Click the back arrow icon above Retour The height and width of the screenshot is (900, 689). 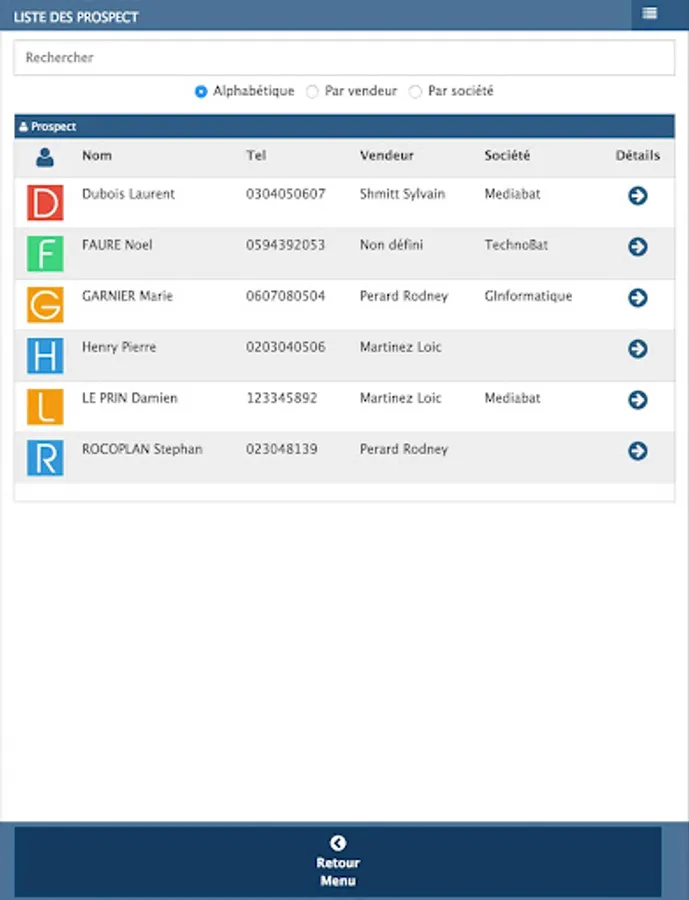[x=338, y=843]
